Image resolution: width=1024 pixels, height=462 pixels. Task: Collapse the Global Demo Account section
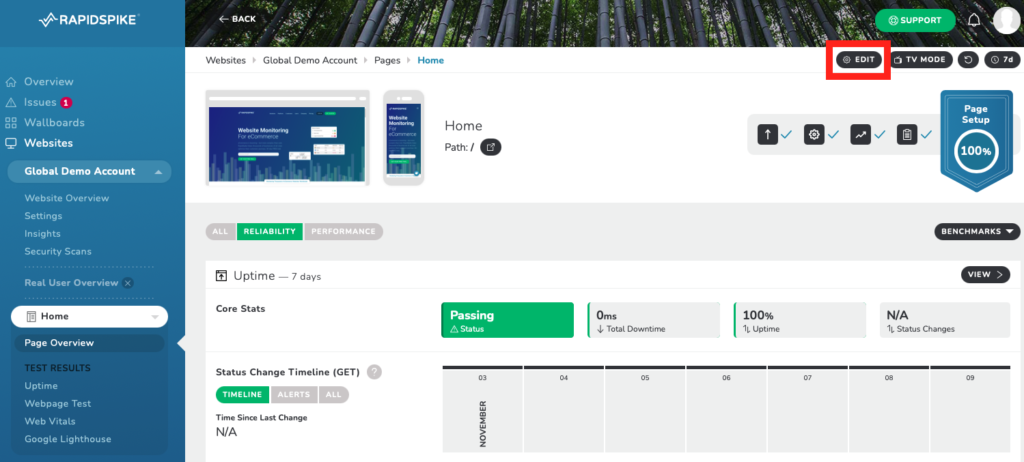[158, 172]
